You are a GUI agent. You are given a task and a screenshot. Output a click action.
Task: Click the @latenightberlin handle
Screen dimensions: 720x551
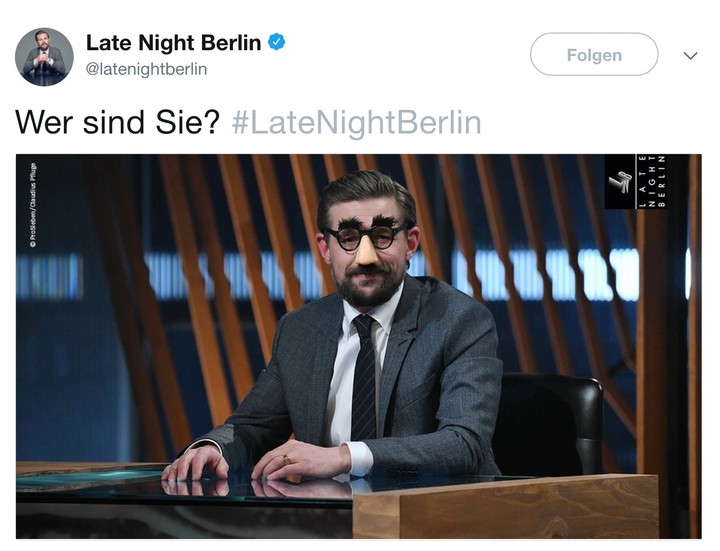pyautogui.click(x=146, y=69)
